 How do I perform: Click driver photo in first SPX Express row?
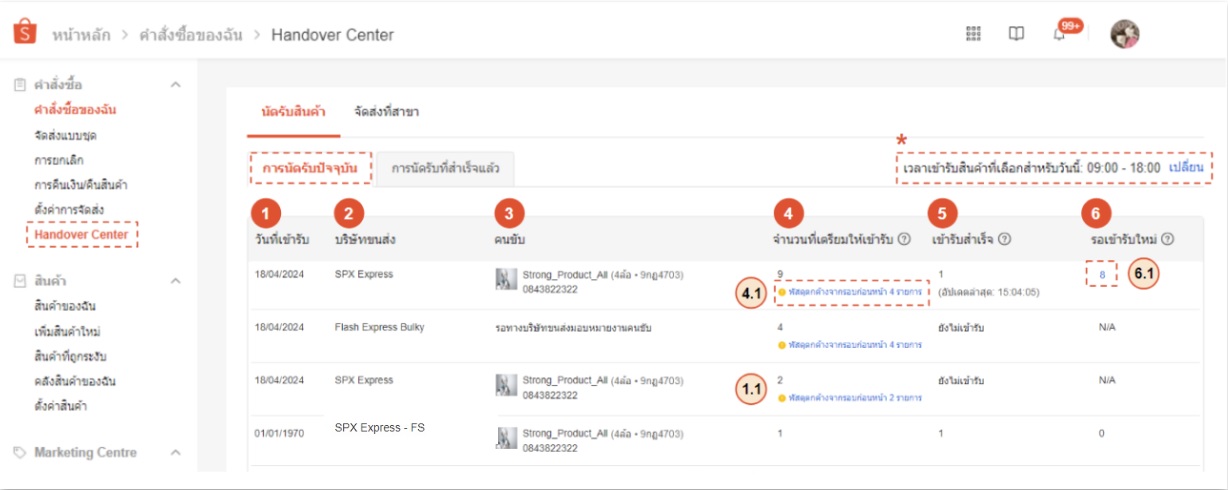(506, 279)
